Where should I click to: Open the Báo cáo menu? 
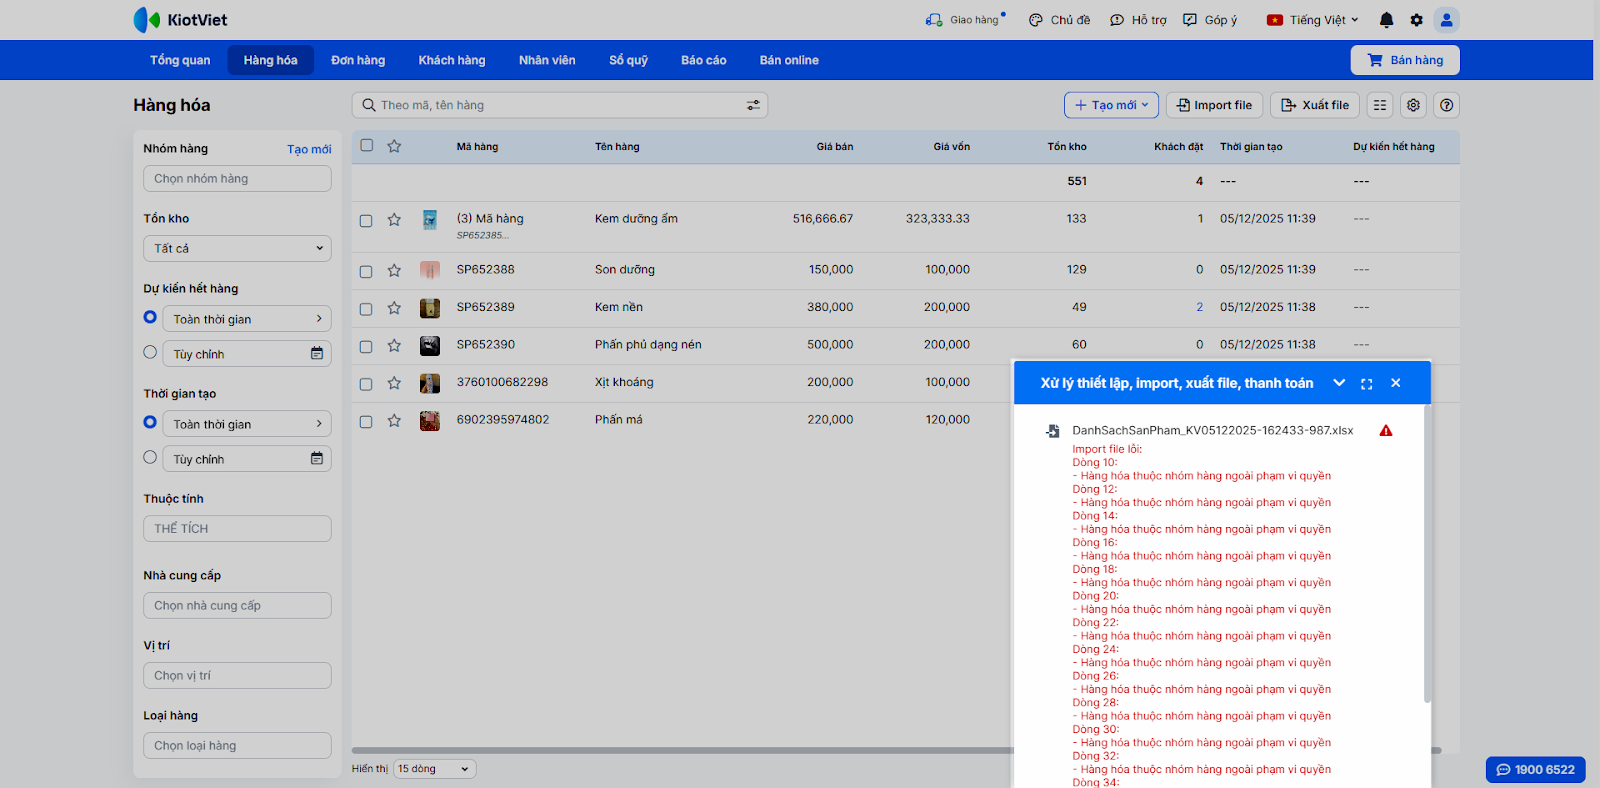(x=703, y=60)
